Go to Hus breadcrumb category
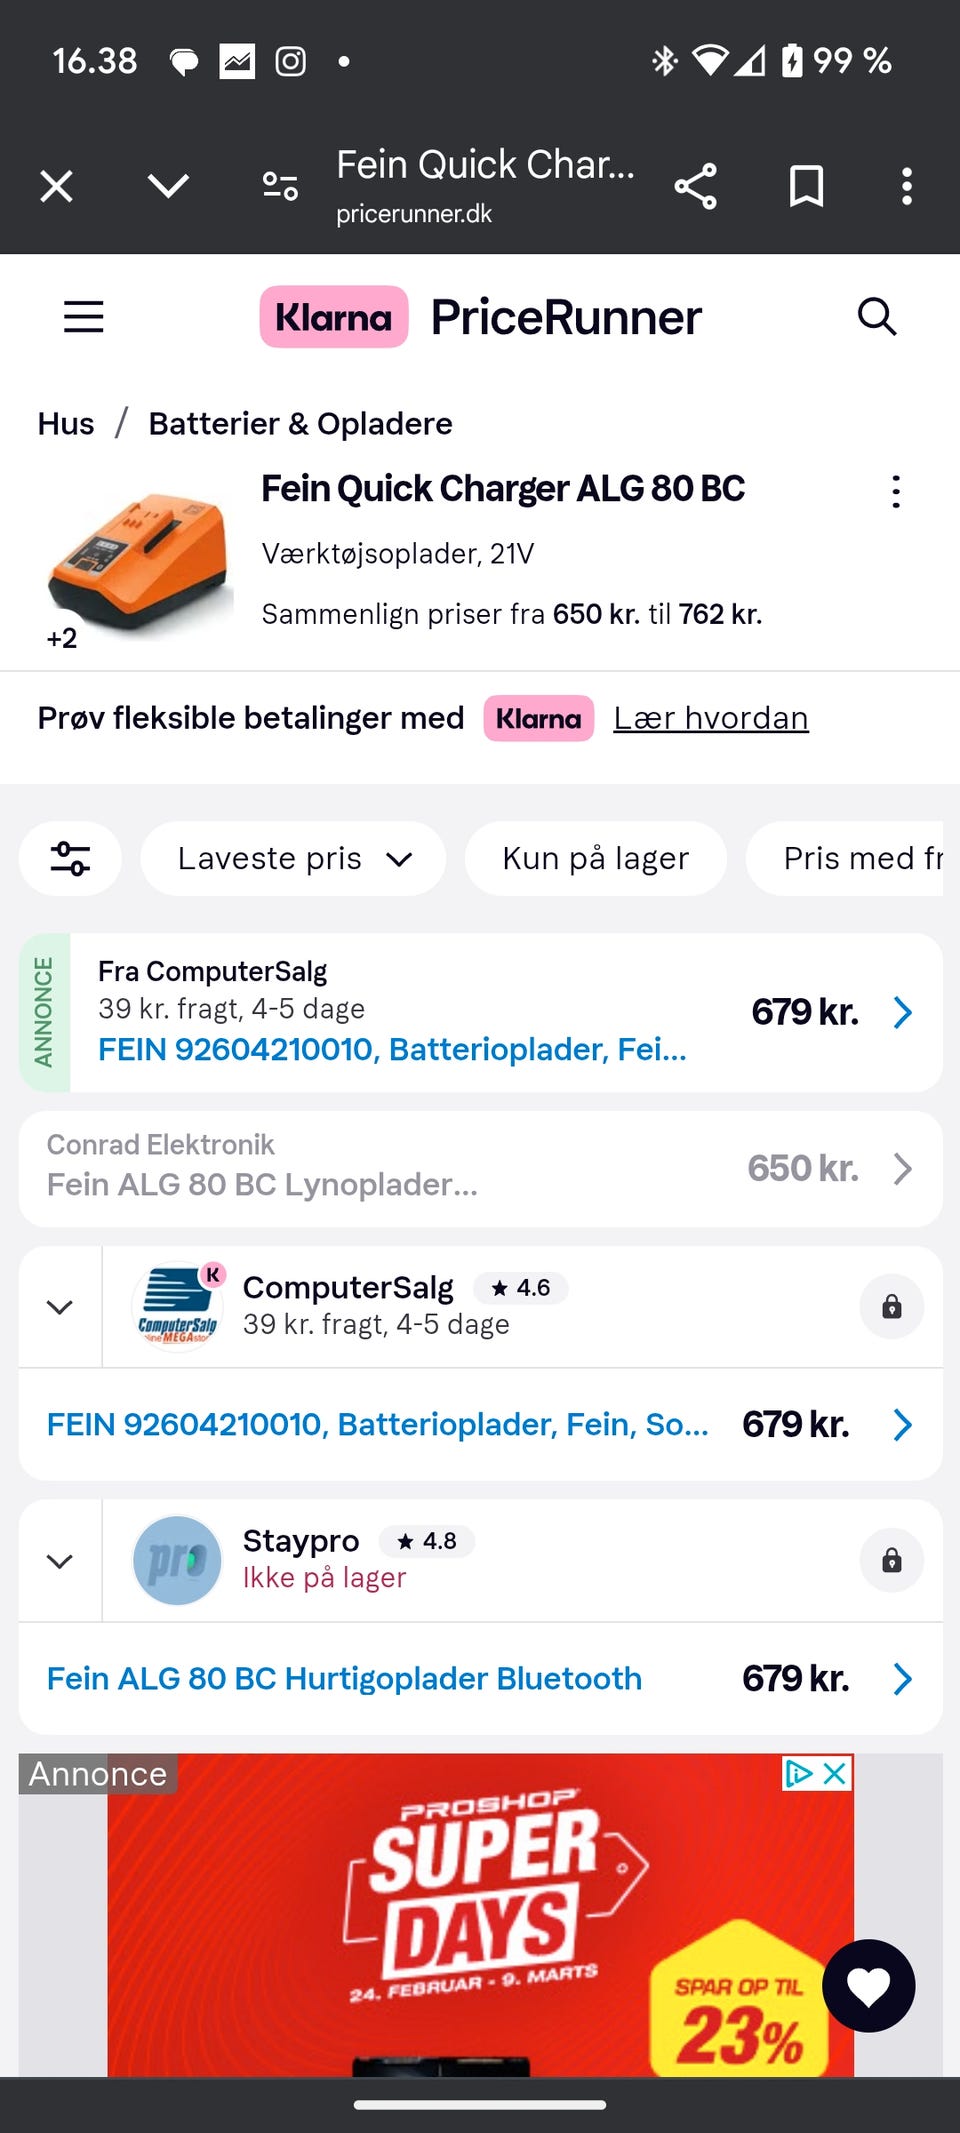Screen dimensions: 960x2133 click(66, 424)
